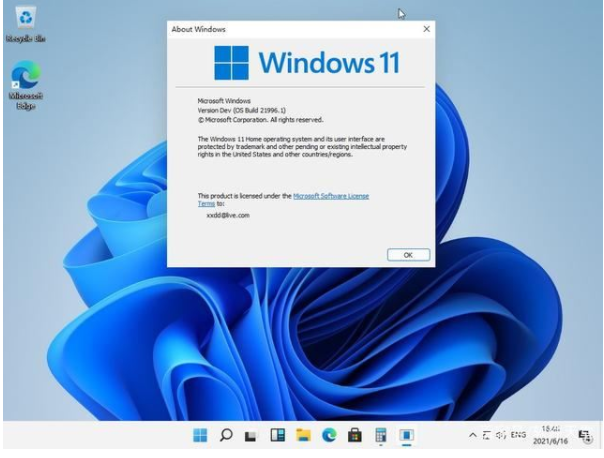The height and width of the screenshot is (458, 604).
Task: Click the Windows 11 logo banner
Action: coord(307,63)
